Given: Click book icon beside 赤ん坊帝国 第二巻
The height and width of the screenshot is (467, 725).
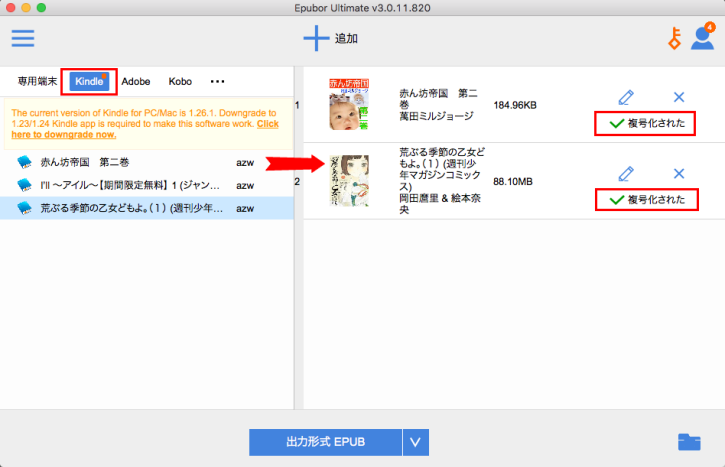Looking at the screenshot, I should click(25, 162).
